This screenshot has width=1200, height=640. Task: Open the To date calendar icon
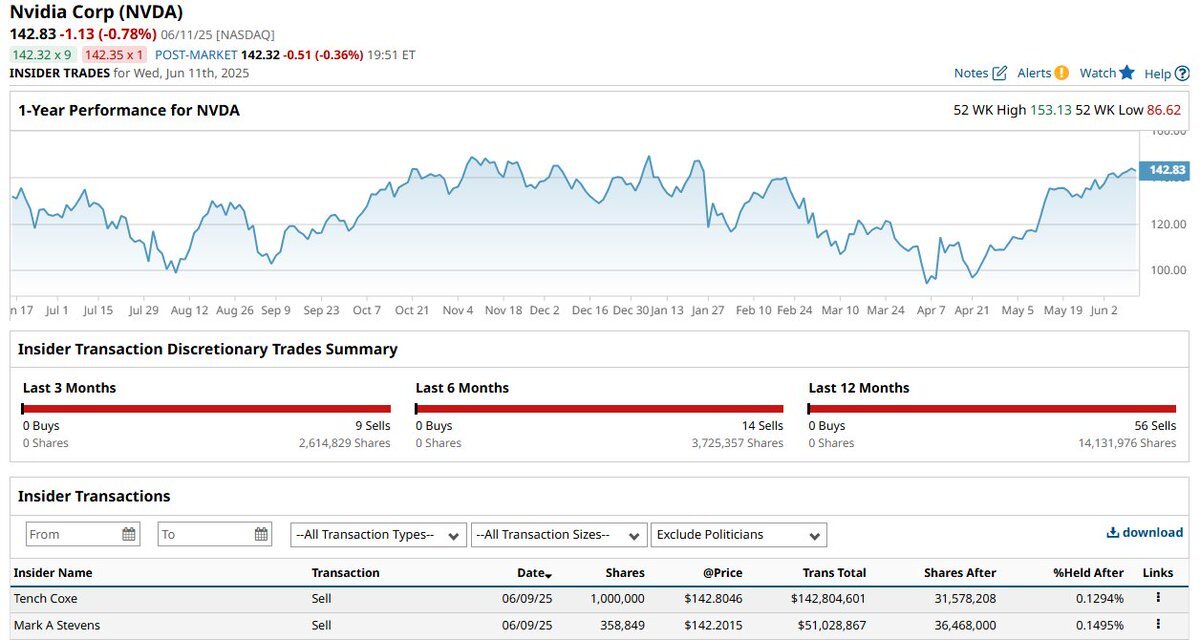(261, 534)
